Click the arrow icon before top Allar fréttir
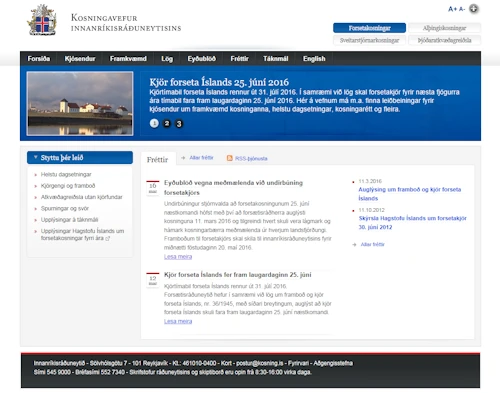The width and height of the screenshot is (500, 393). click(183, 158)
